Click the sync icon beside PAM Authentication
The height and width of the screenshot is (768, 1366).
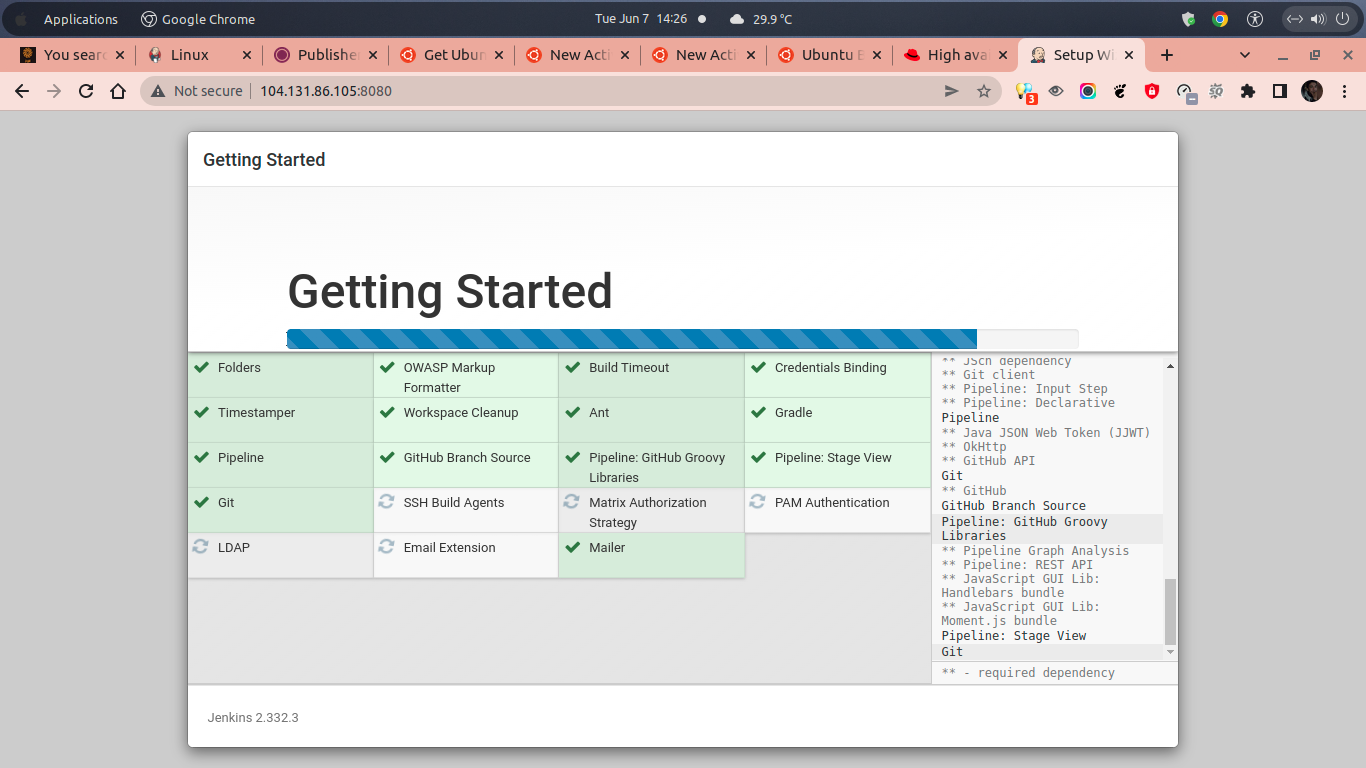[x=758, y=502]
